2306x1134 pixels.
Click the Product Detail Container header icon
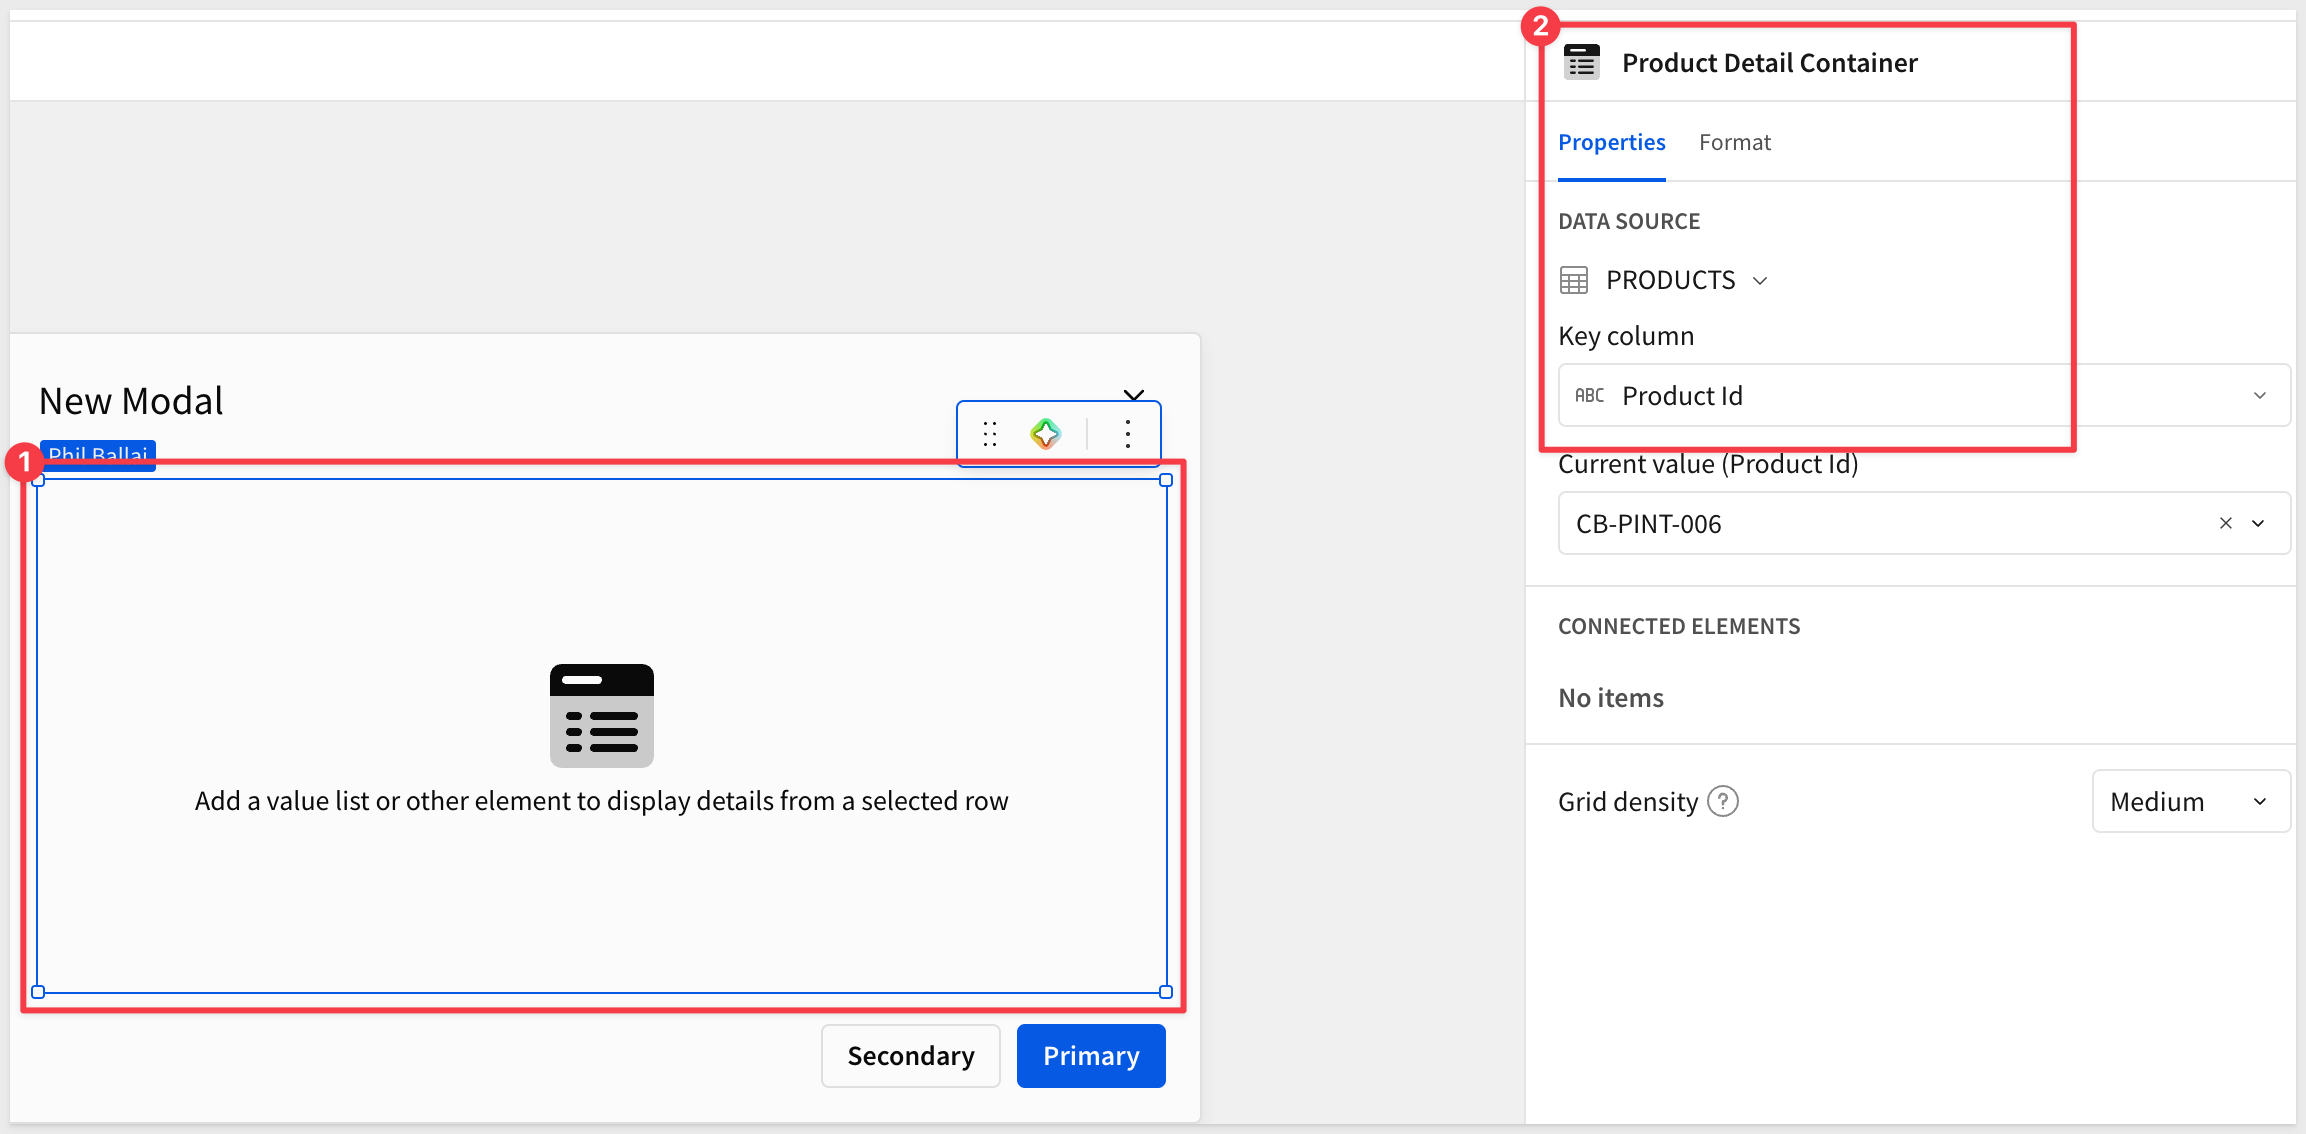click(1582, 62)
